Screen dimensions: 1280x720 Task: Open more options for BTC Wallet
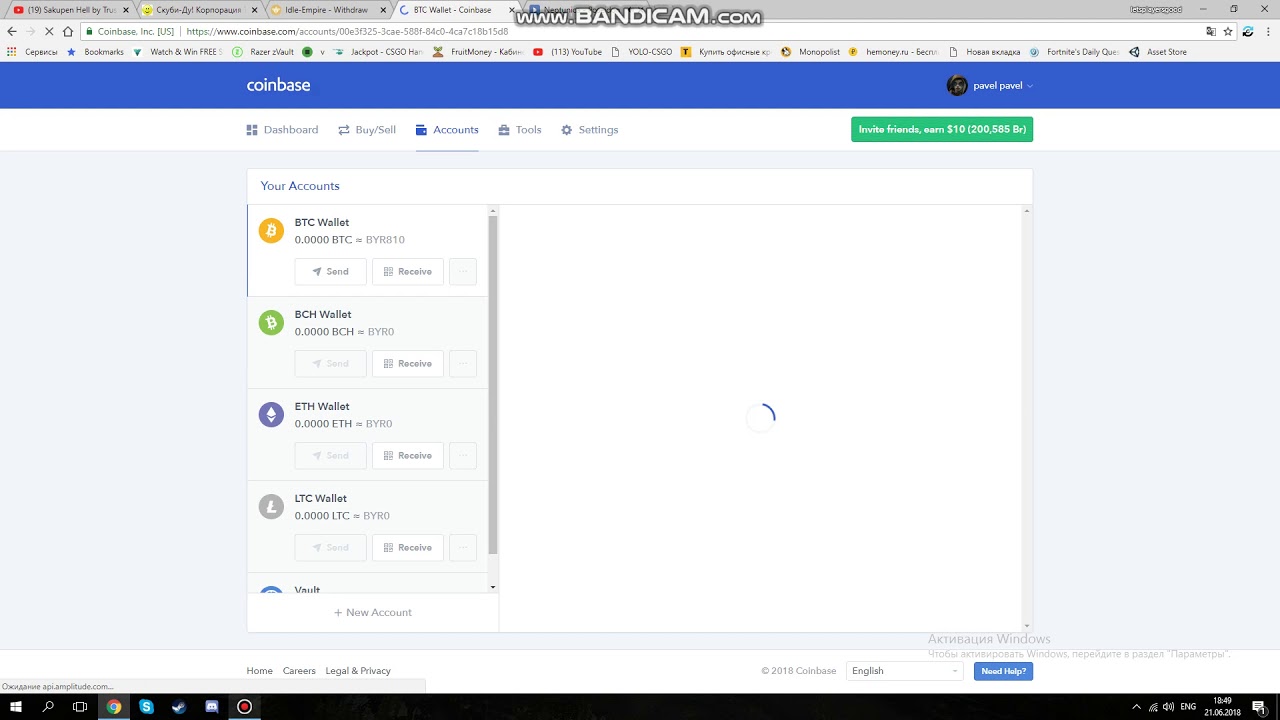[463, 272]
